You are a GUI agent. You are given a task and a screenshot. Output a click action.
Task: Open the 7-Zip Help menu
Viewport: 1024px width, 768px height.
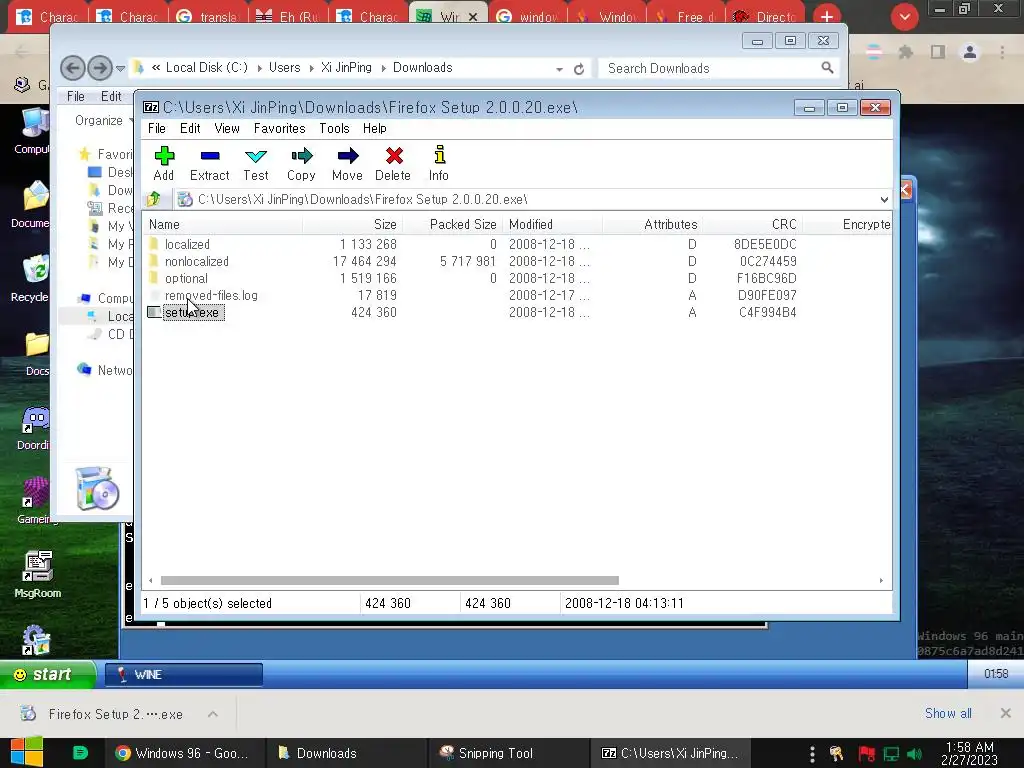tap(375, 129)
